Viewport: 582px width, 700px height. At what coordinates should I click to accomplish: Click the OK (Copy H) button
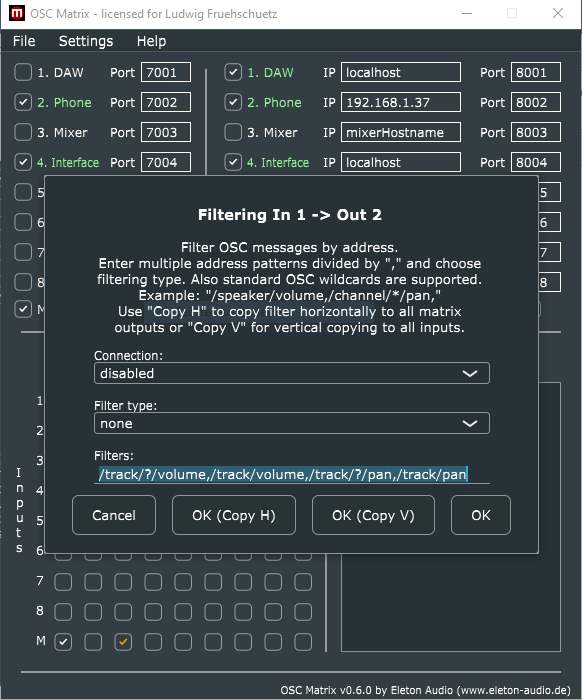[234, 515]
